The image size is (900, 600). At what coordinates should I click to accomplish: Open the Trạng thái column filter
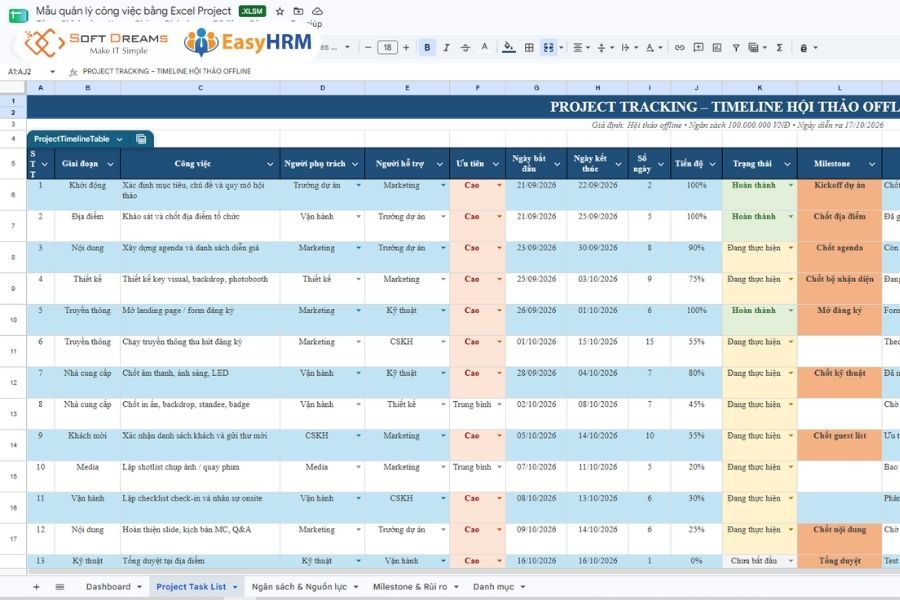coord(787,164)
